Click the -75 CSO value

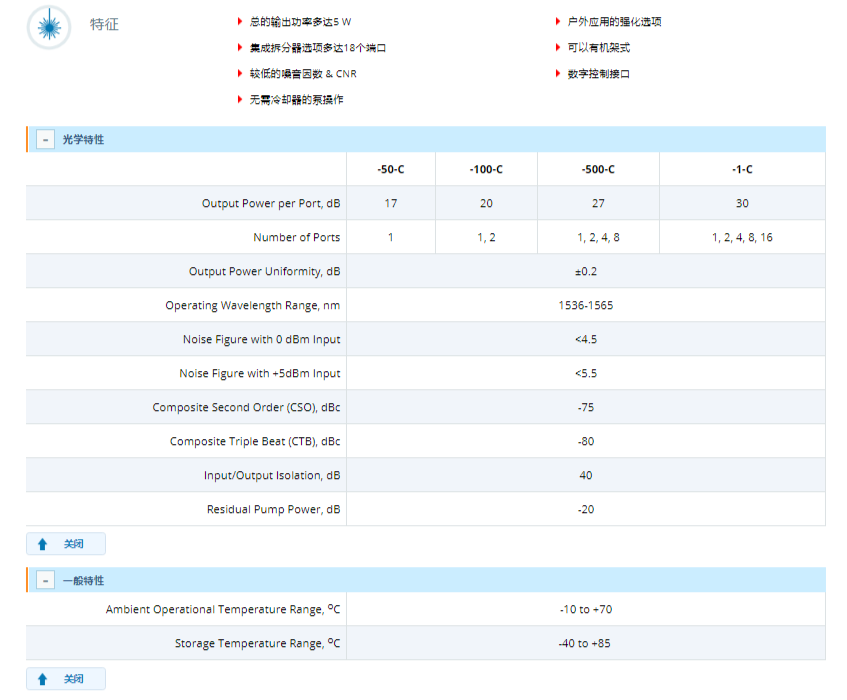(x=586, y=407)
